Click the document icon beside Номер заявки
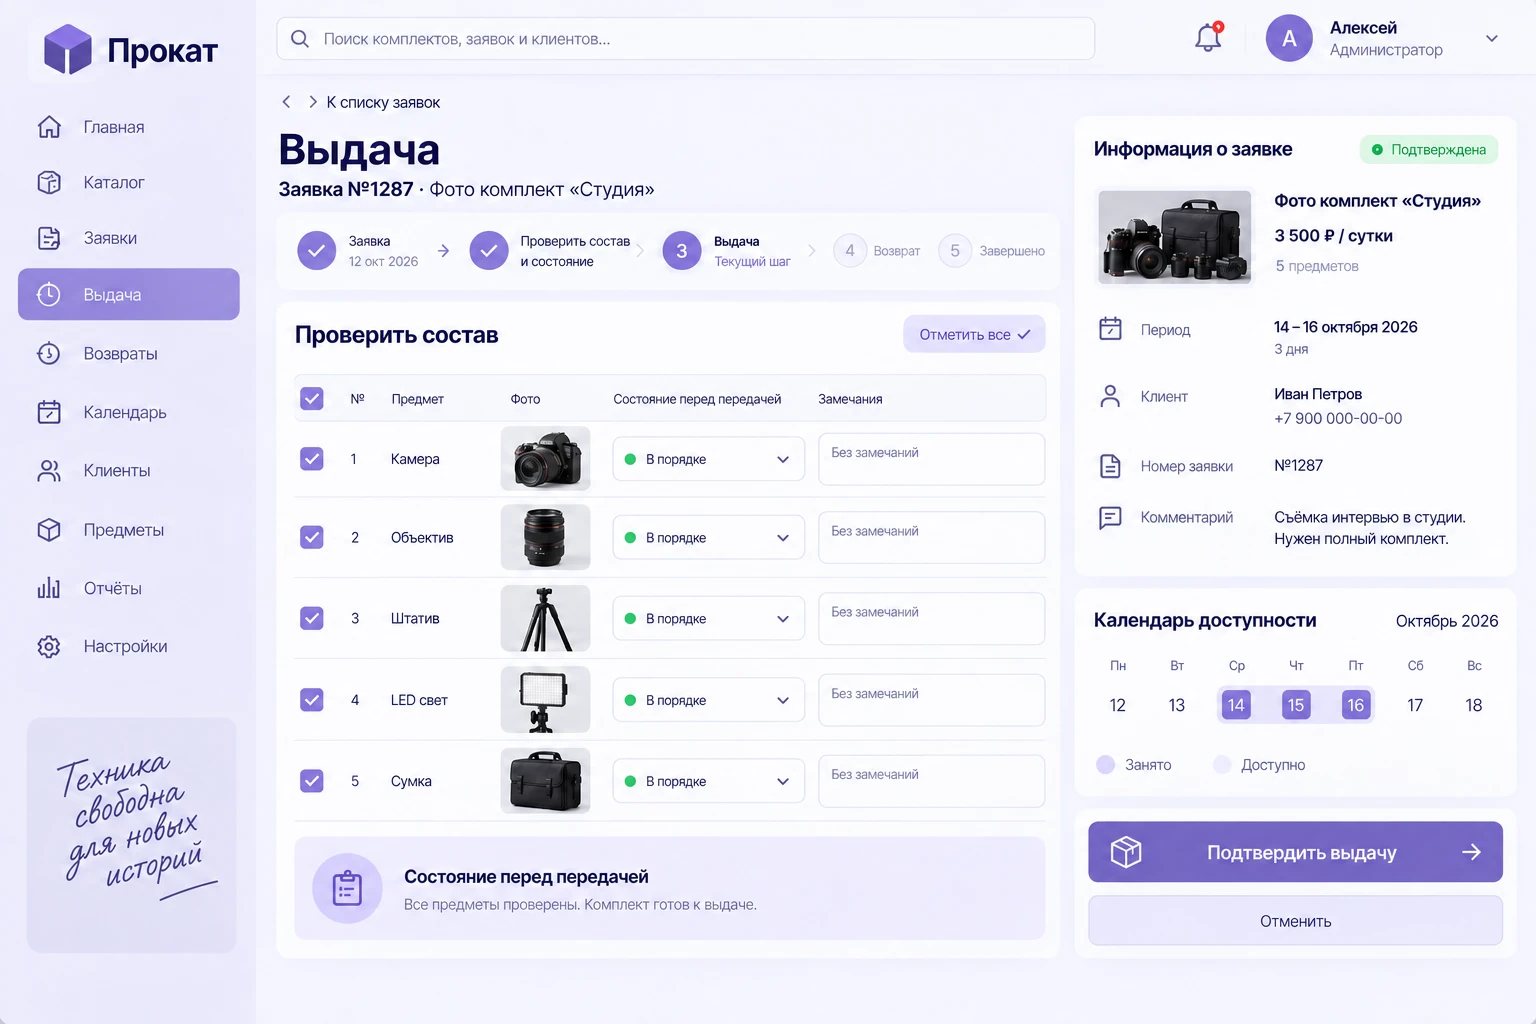This screenshot has height=1024, width=1536. click(x=1110, y=466)
